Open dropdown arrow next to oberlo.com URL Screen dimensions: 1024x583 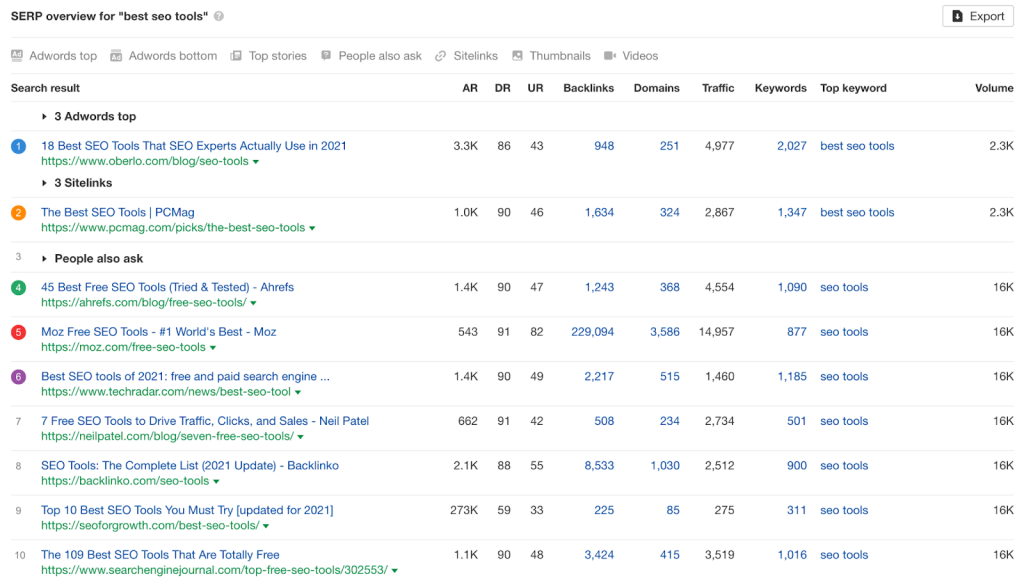(x=256, y=162)
